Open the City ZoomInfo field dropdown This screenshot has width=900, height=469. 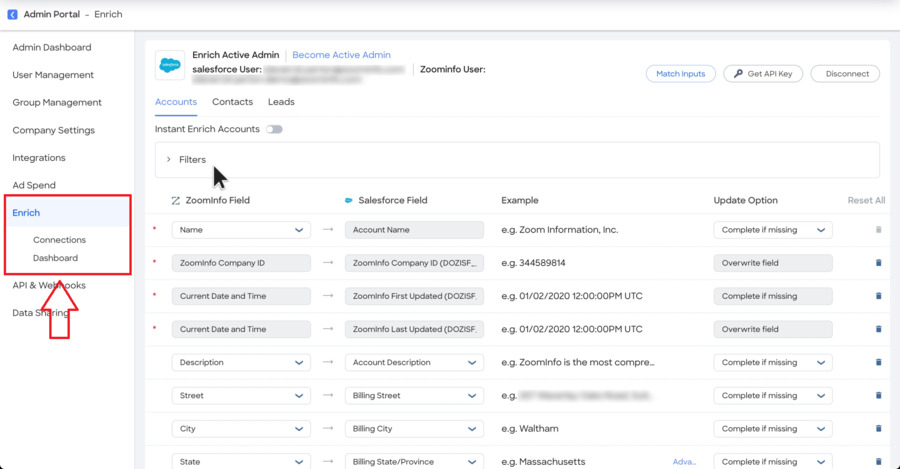(x=241, y=429)
